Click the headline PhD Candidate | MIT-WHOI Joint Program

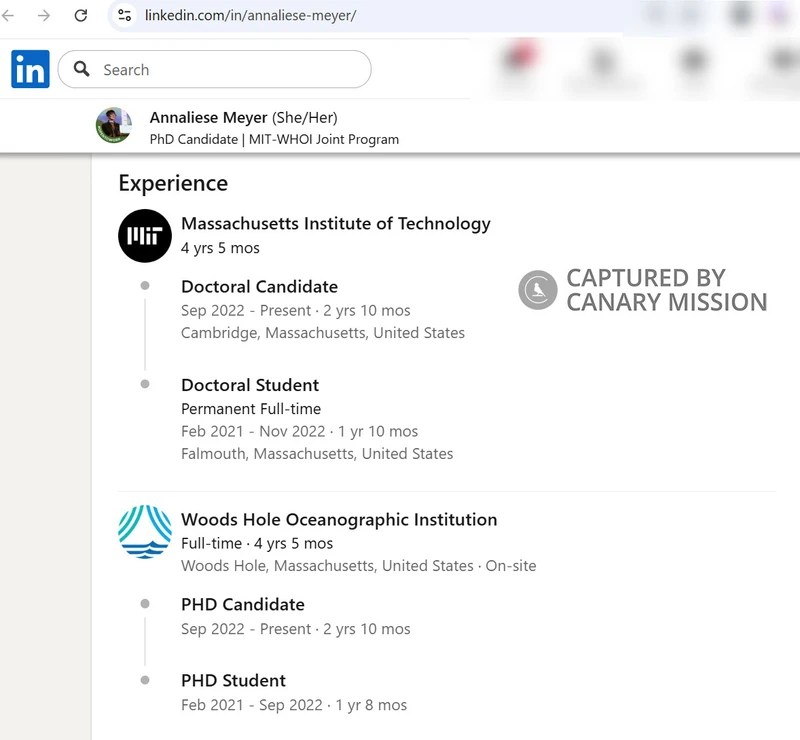point(274,139)
